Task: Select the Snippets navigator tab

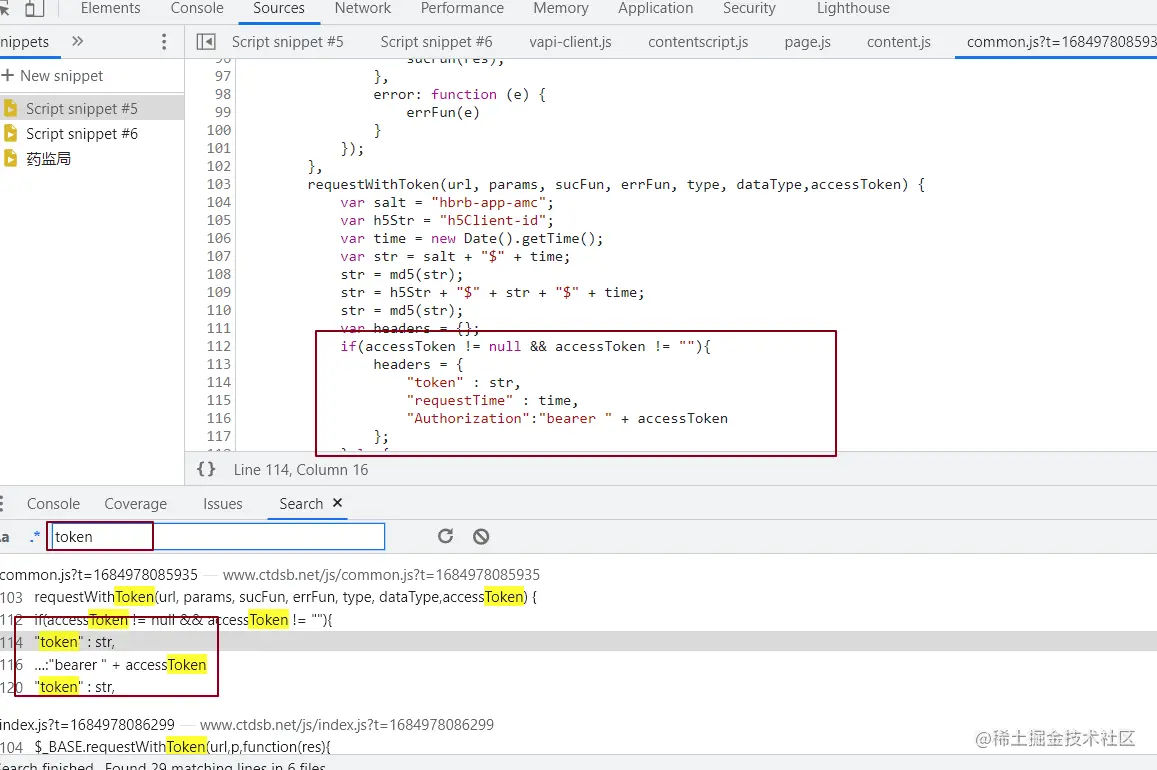Action: pos(24,42)
